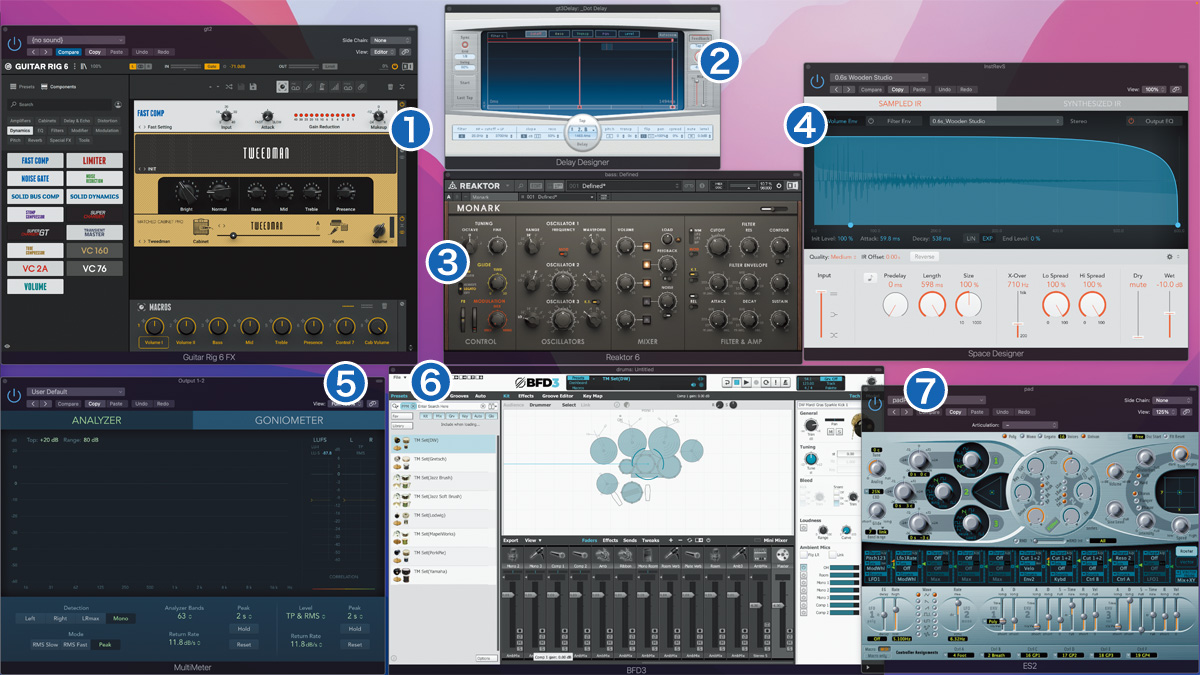Click trash icon in Guitar Rig rack toolbar
This screenshot has height=675, width=1200.
pyautogui.click(x=390, y=87)
